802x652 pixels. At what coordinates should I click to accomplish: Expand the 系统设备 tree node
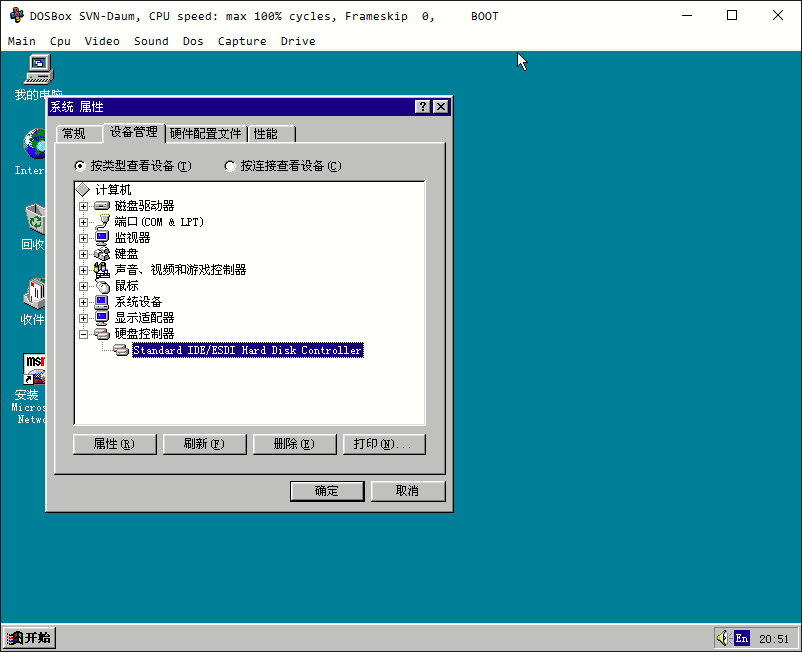click(x=83, y=302)
